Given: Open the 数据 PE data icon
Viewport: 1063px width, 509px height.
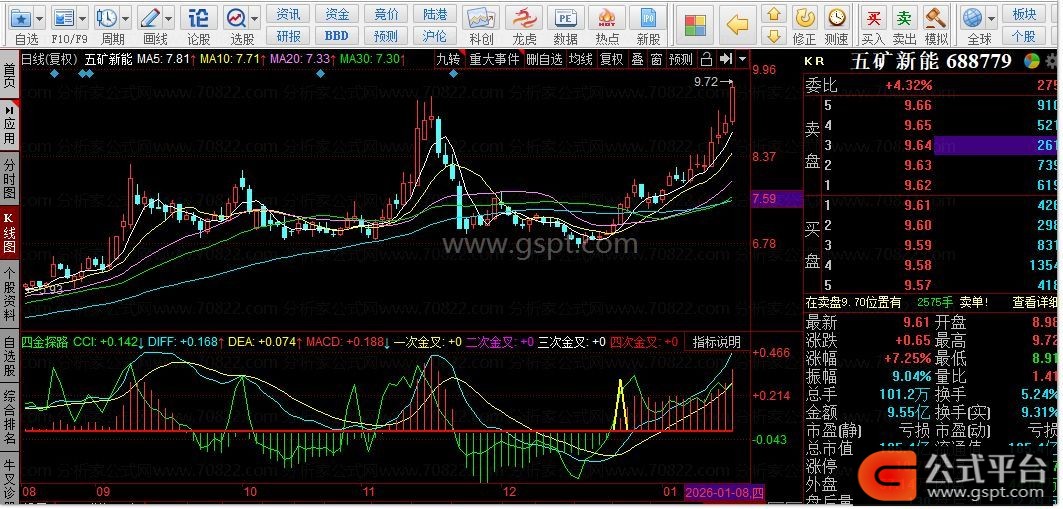Looking at the screenshot, I should coord(565,24).
